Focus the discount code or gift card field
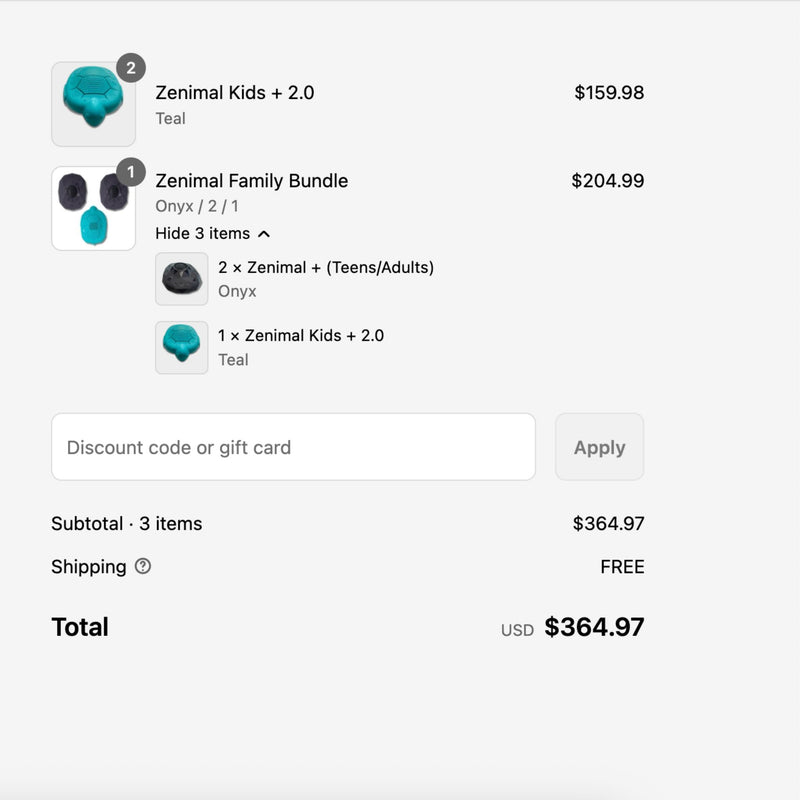Screen dimensions: 800x800 click(293, 447)
